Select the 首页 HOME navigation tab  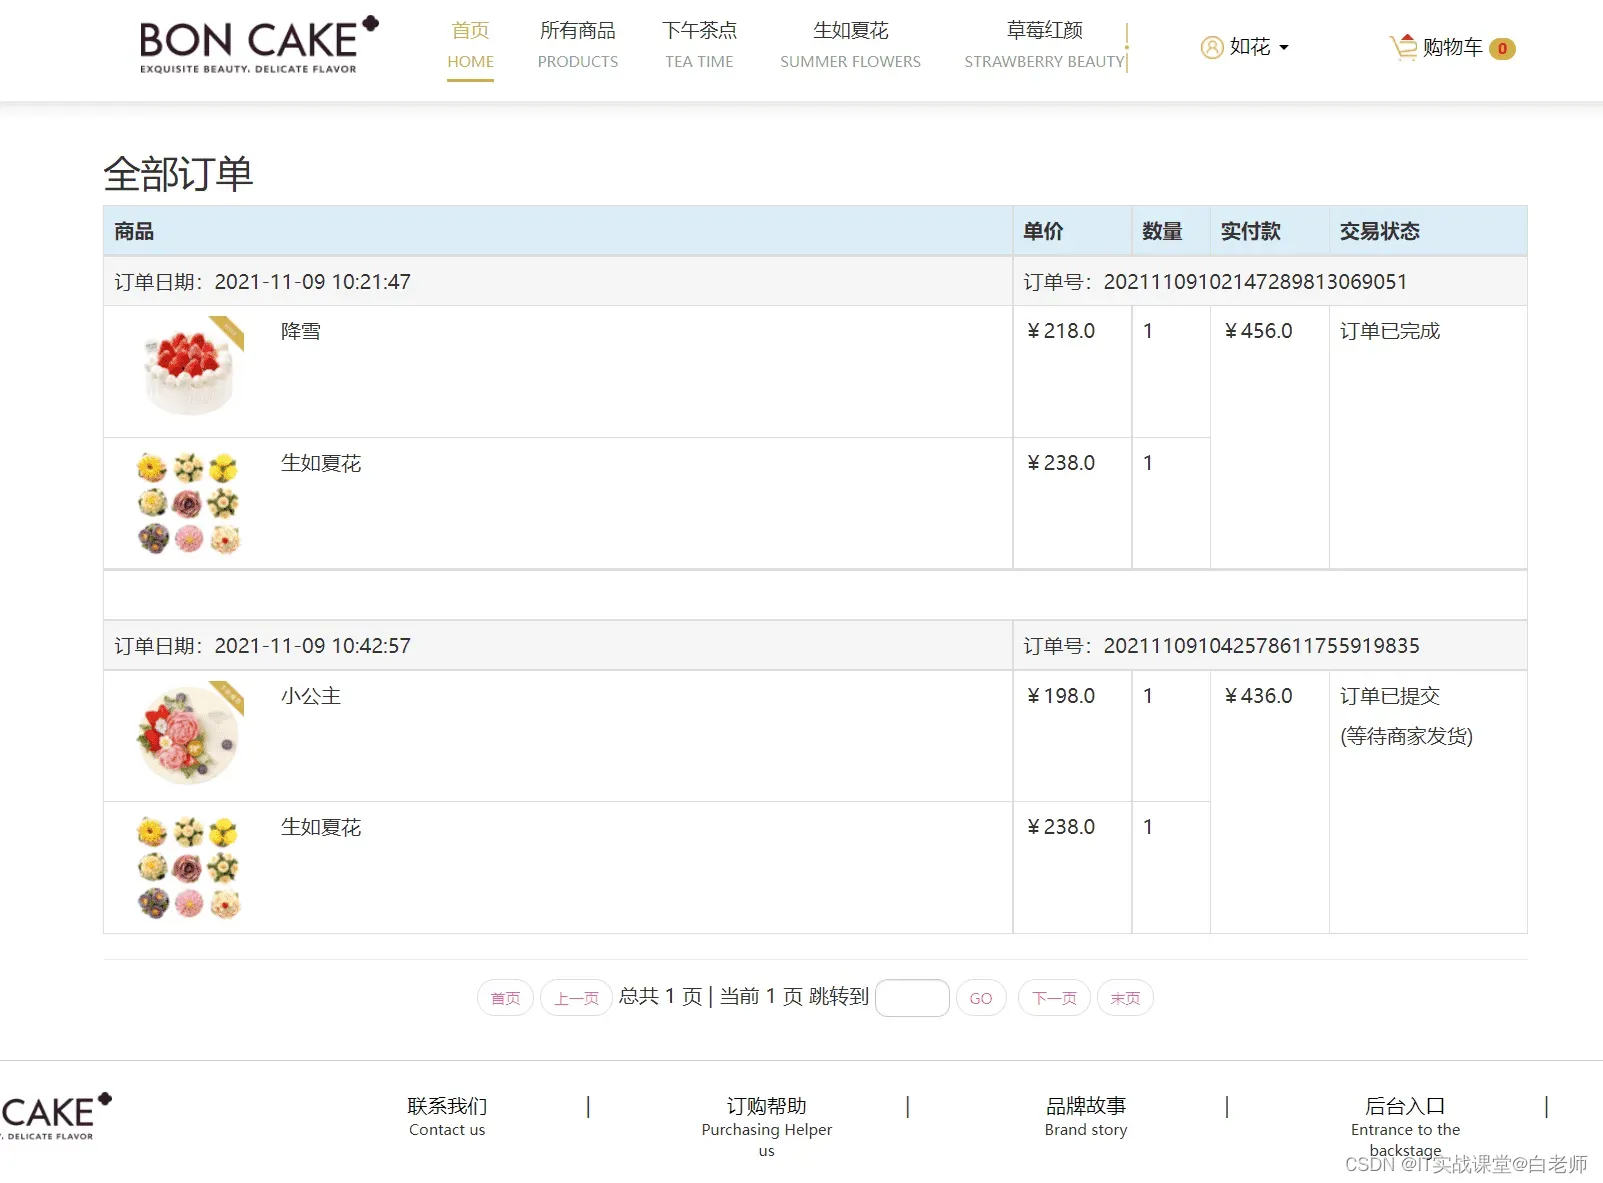pos(470,45)
